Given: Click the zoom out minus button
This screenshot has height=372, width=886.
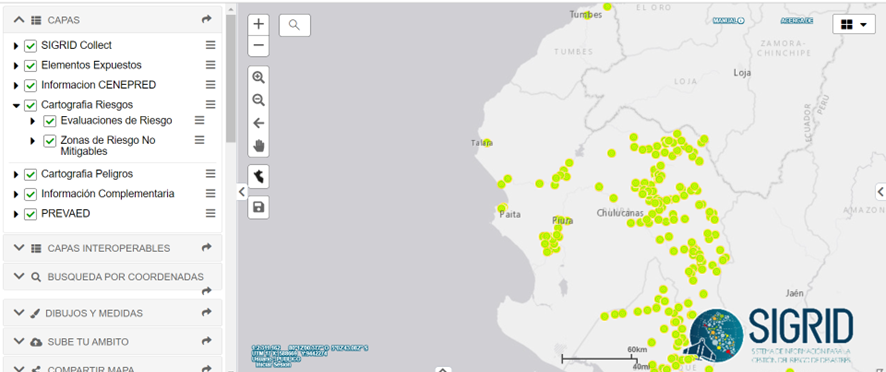Looking at the screenshot, I should click(x=259, y=45).
